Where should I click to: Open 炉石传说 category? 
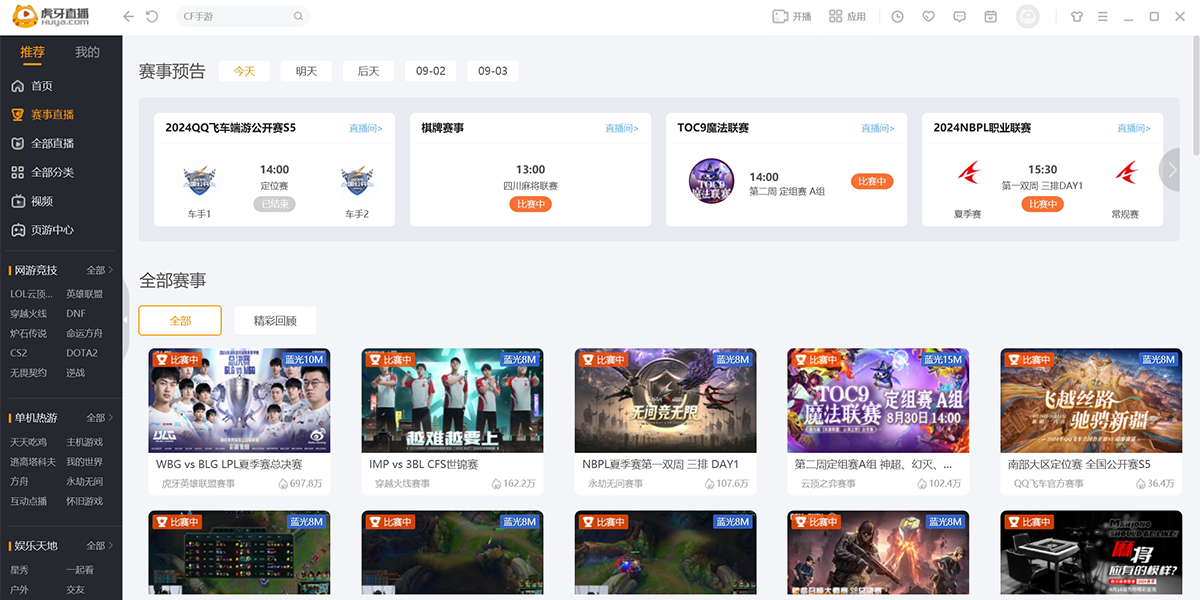pyautogui.click(x=28, y=333)
